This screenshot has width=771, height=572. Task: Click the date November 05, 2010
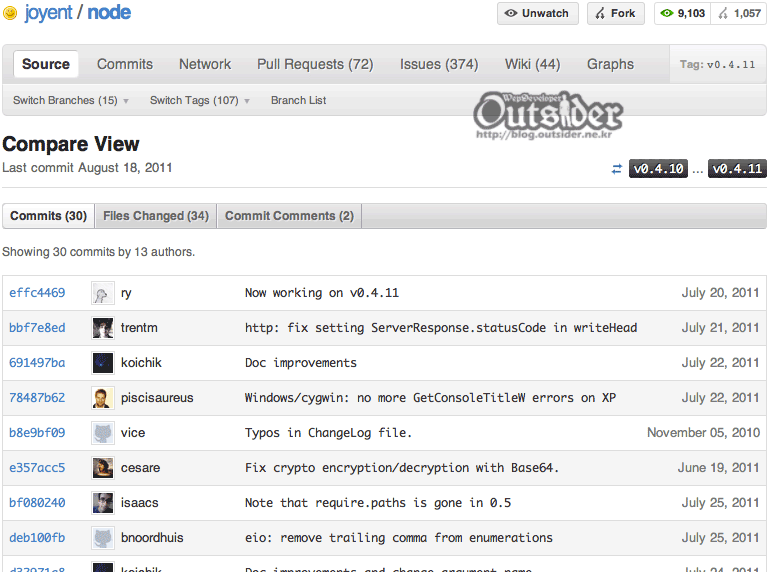tap(704, 433)
